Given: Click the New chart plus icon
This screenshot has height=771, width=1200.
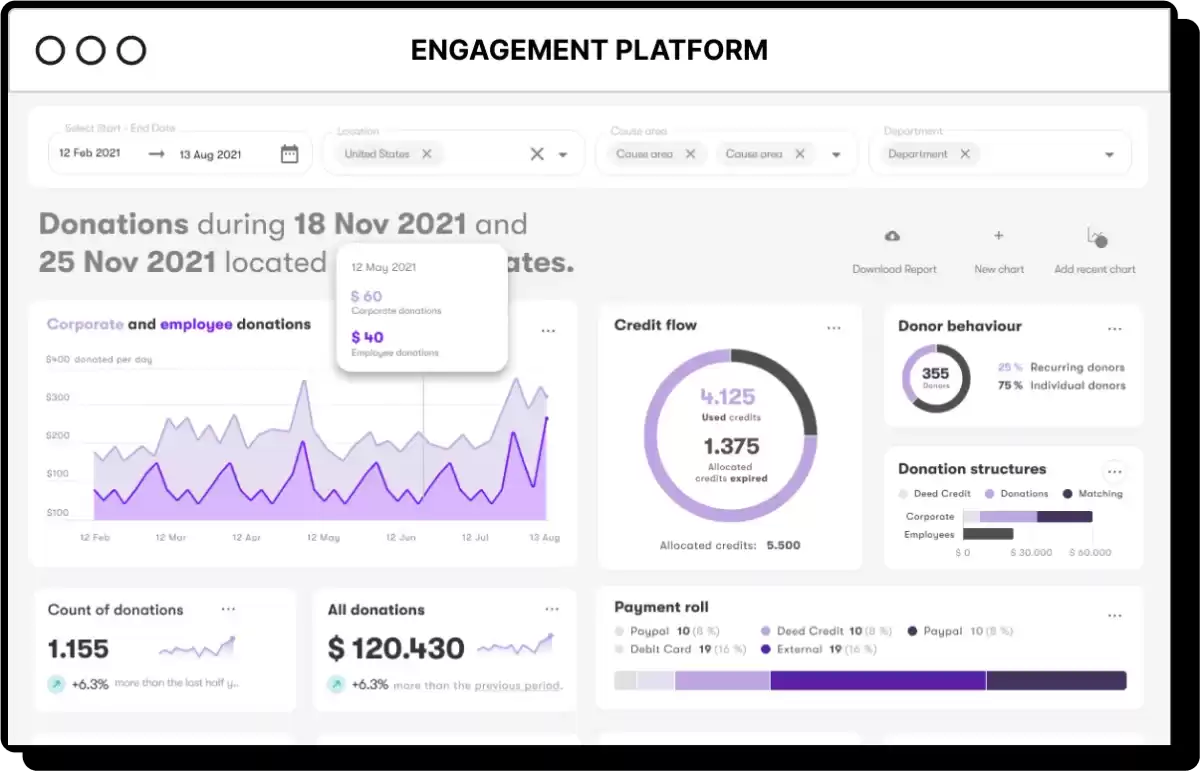Looking at the screenshot, I should [x=998, y=236].
